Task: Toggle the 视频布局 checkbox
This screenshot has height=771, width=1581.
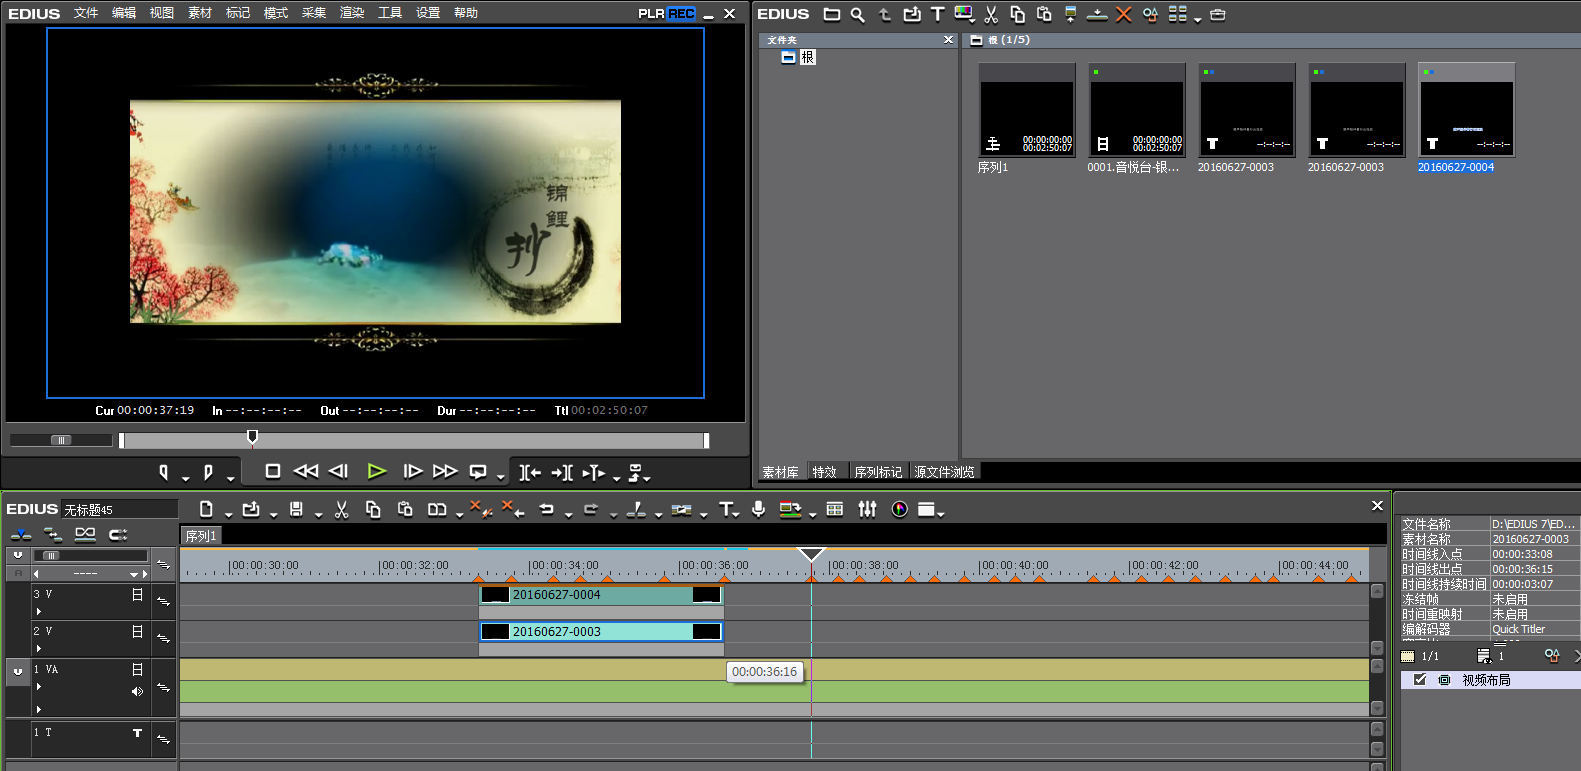Action: tap(1420, 680)
